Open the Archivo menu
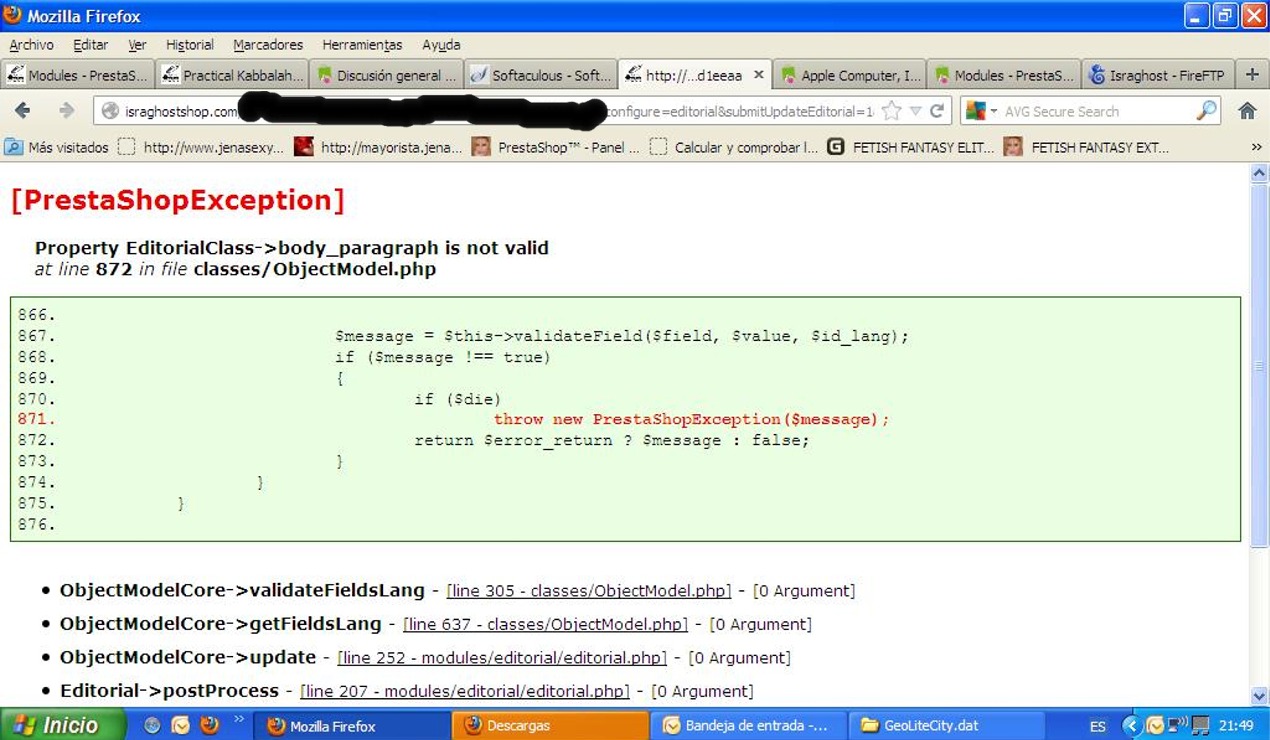The height and width of the screenshot is (740, 1270). pos(31,45)
